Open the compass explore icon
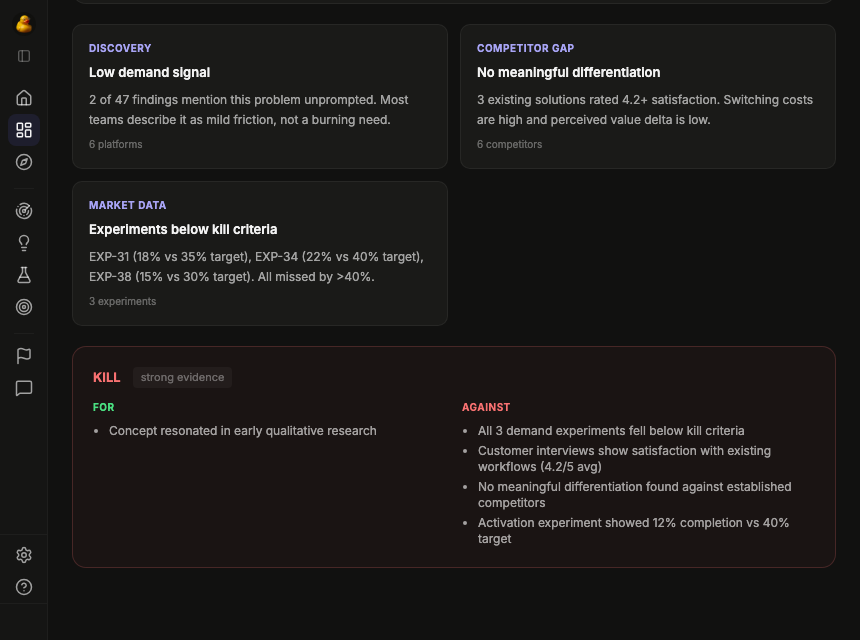The image size is (860, 640). point(23,162)
